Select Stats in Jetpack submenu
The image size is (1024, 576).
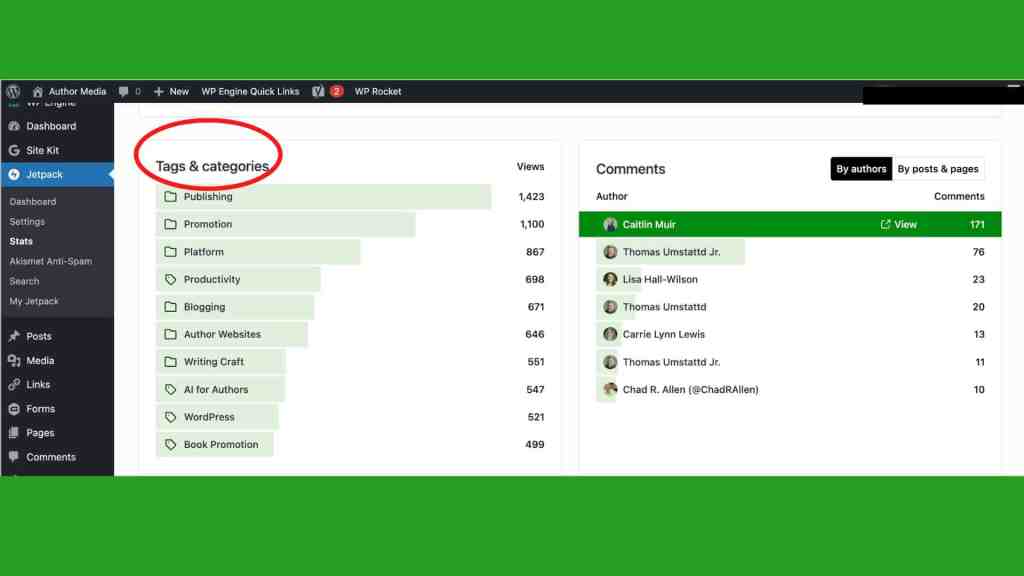(x=21, y=241)
